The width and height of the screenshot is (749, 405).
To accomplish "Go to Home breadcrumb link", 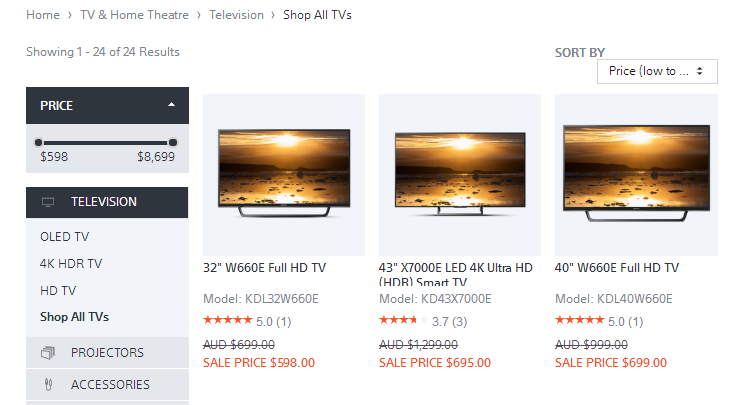I will point(43,15).
